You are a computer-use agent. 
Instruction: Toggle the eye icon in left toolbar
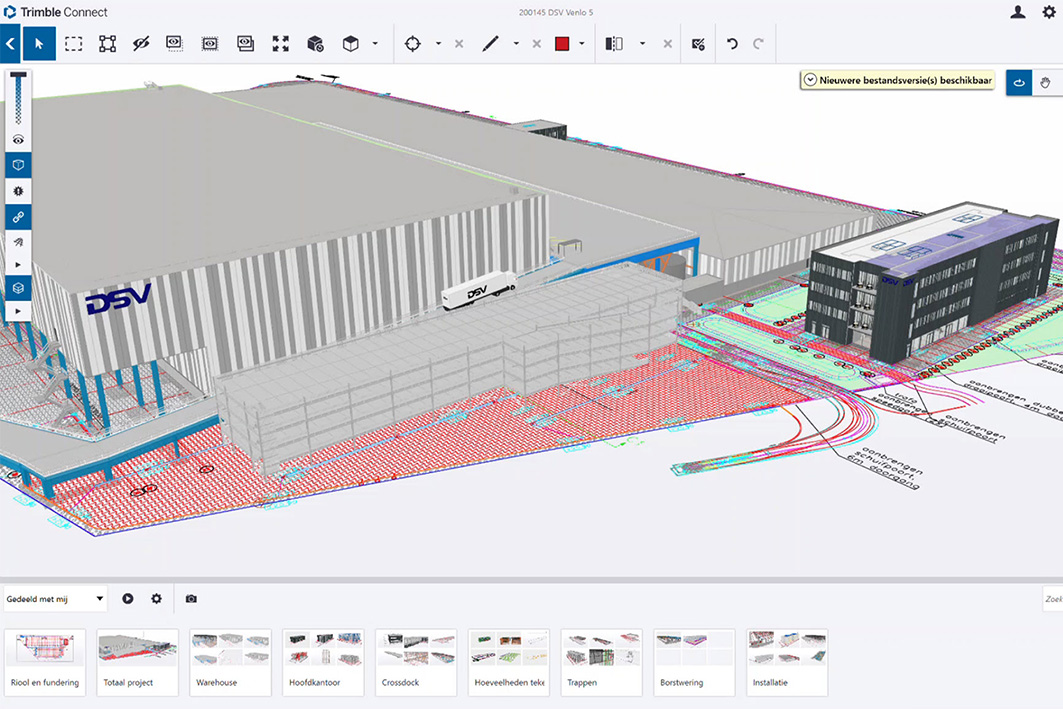click(x=18, y=140)
